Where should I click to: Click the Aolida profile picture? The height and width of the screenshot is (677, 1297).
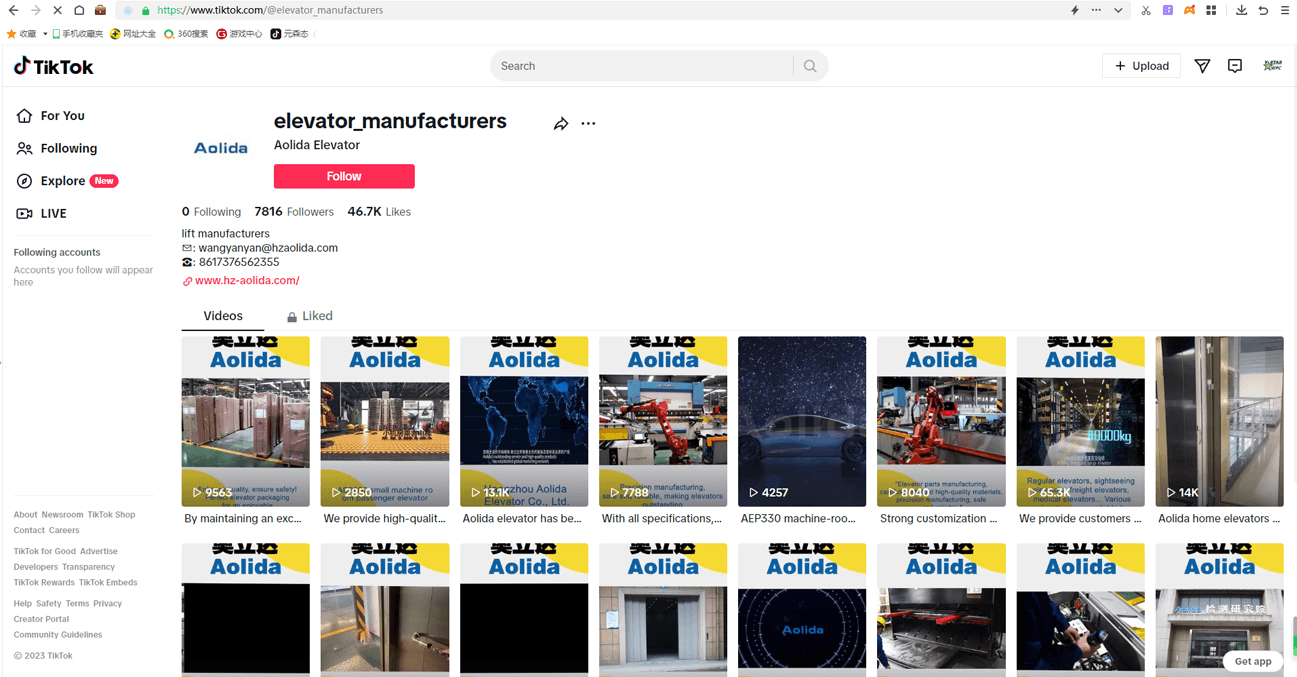pos(221,148)
